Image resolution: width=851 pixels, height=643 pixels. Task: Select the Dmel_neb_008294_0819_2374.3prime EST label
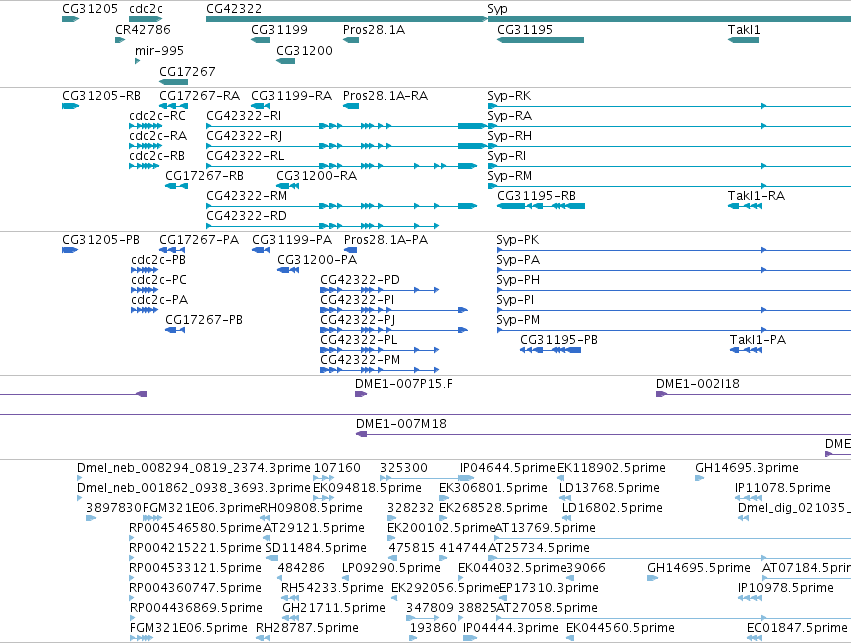coord(194,469)
